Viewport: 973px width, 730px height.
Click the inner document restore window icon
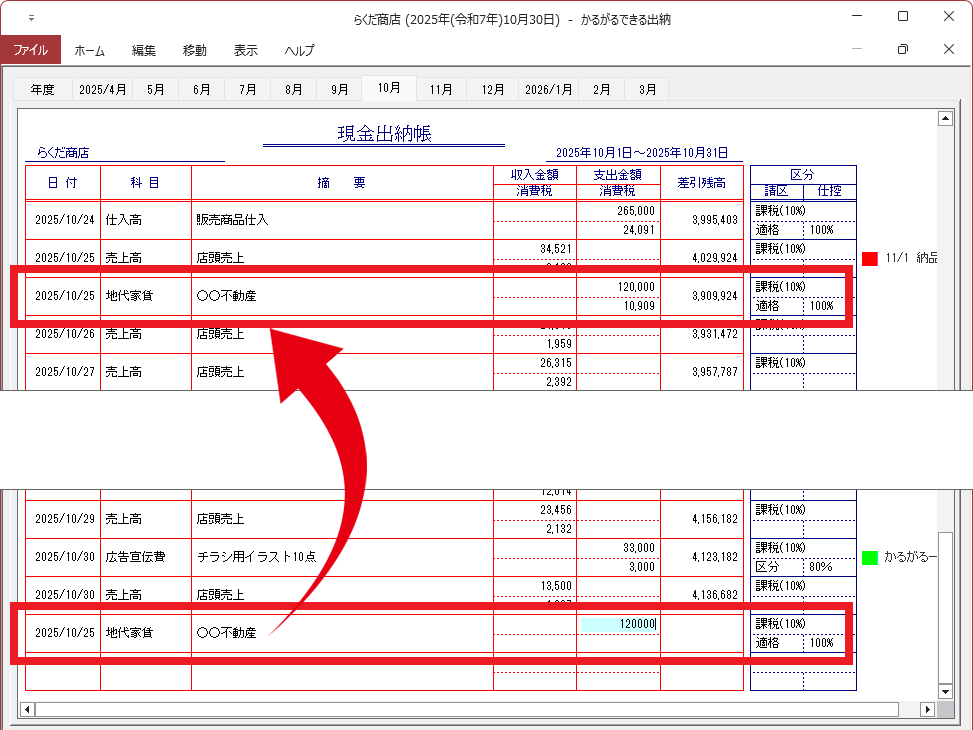click(x=902, y=49)
